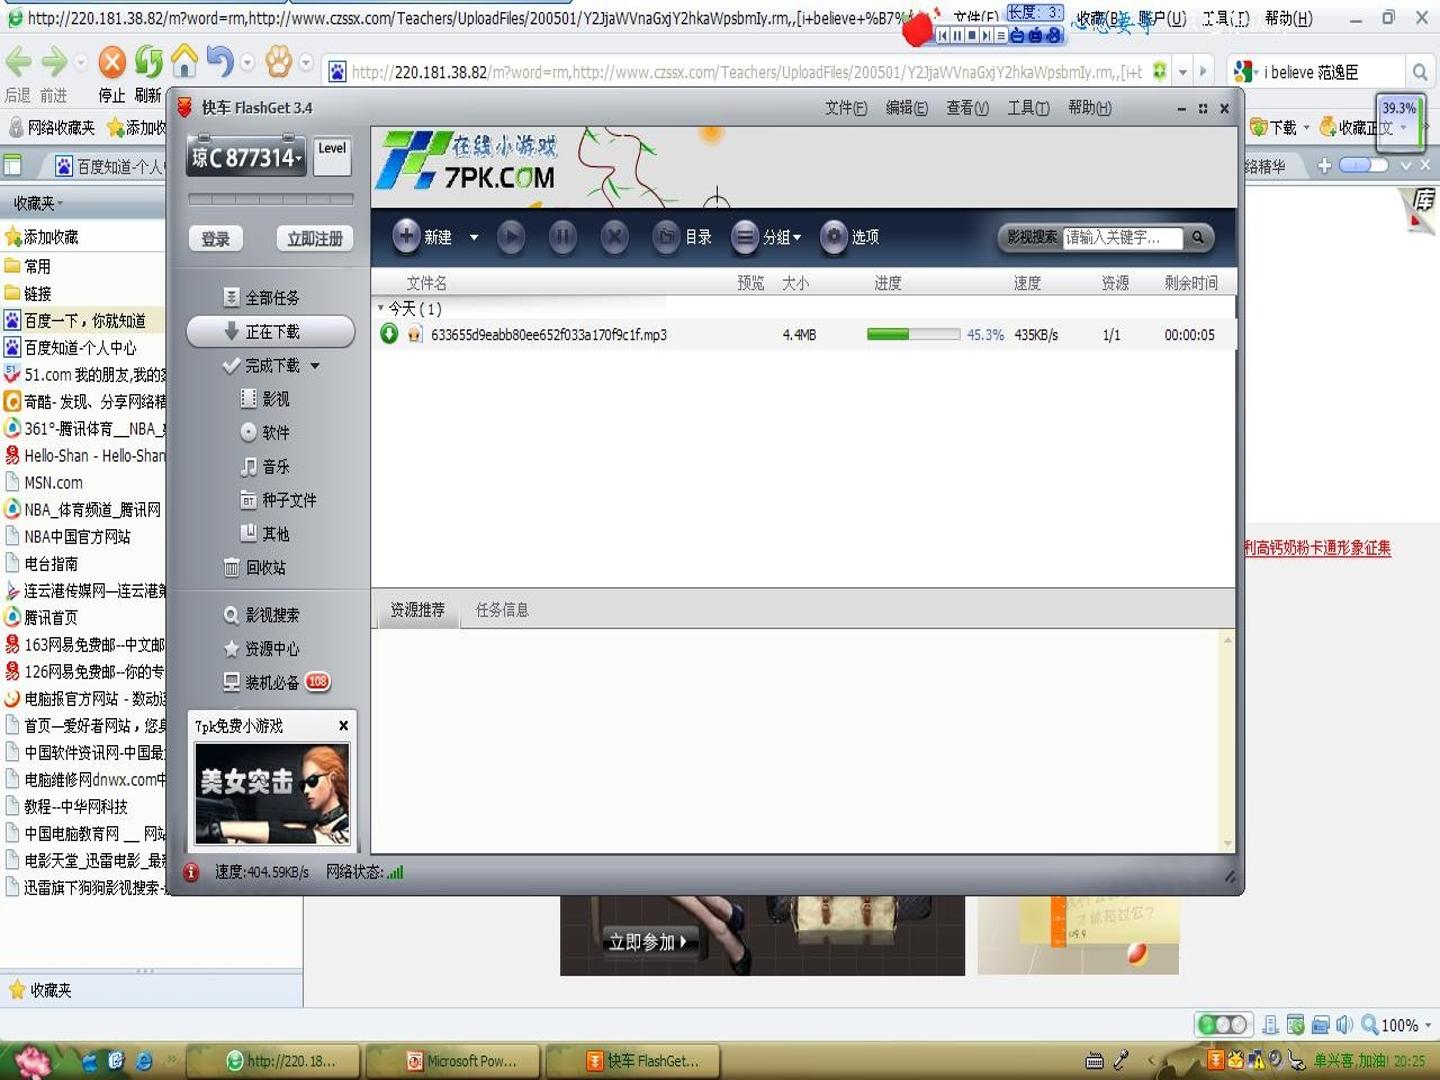Viewport: 1440px width, 1080px height.
Task: Click the New task plus icon
Action: 406,237
